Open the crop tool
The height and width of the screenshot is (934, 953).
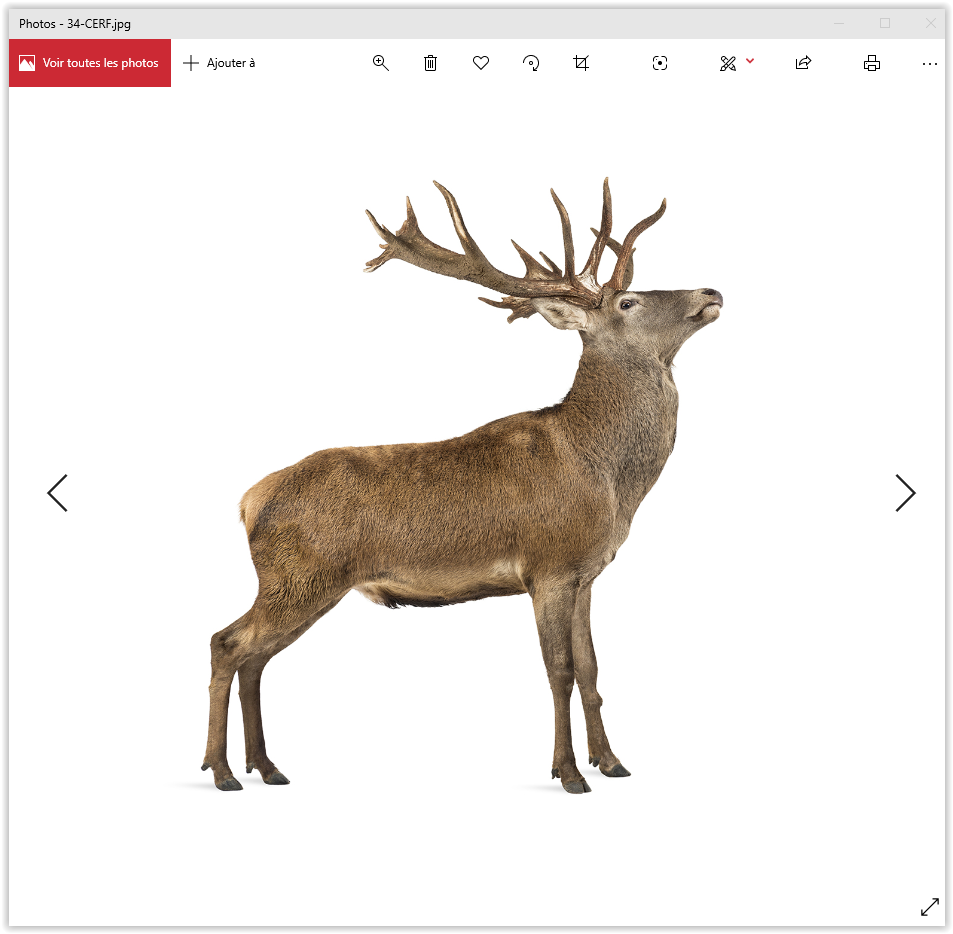coord(581,63)
